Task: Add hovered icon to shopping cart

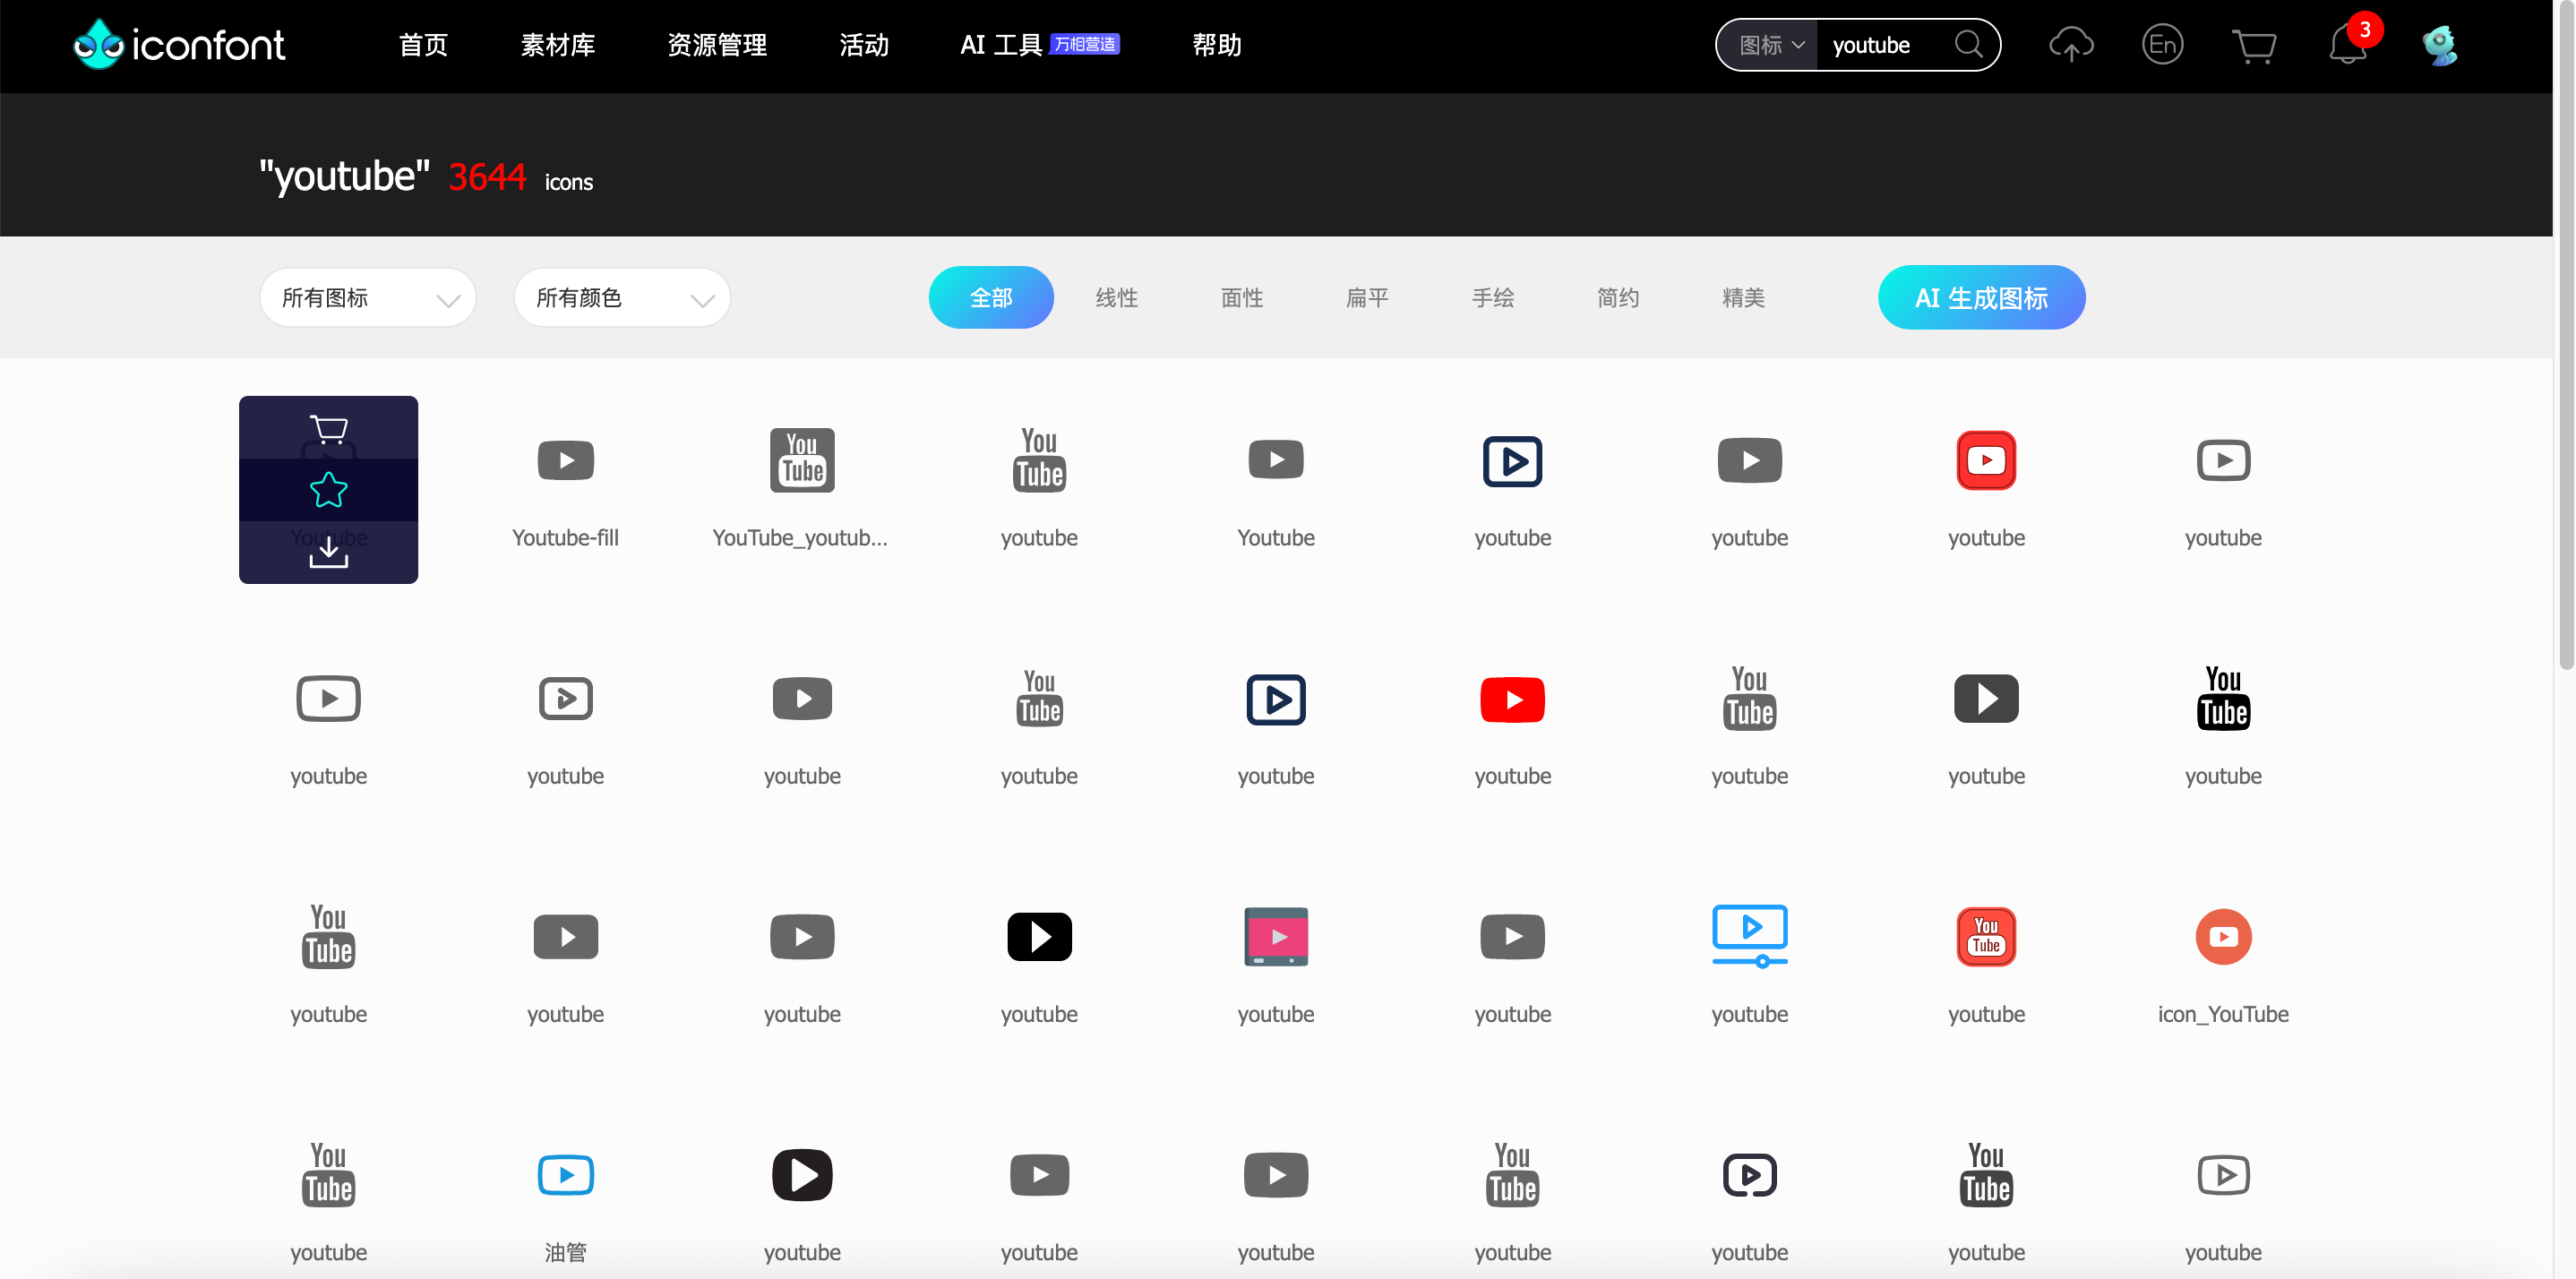Action: (x=328, y=429)
